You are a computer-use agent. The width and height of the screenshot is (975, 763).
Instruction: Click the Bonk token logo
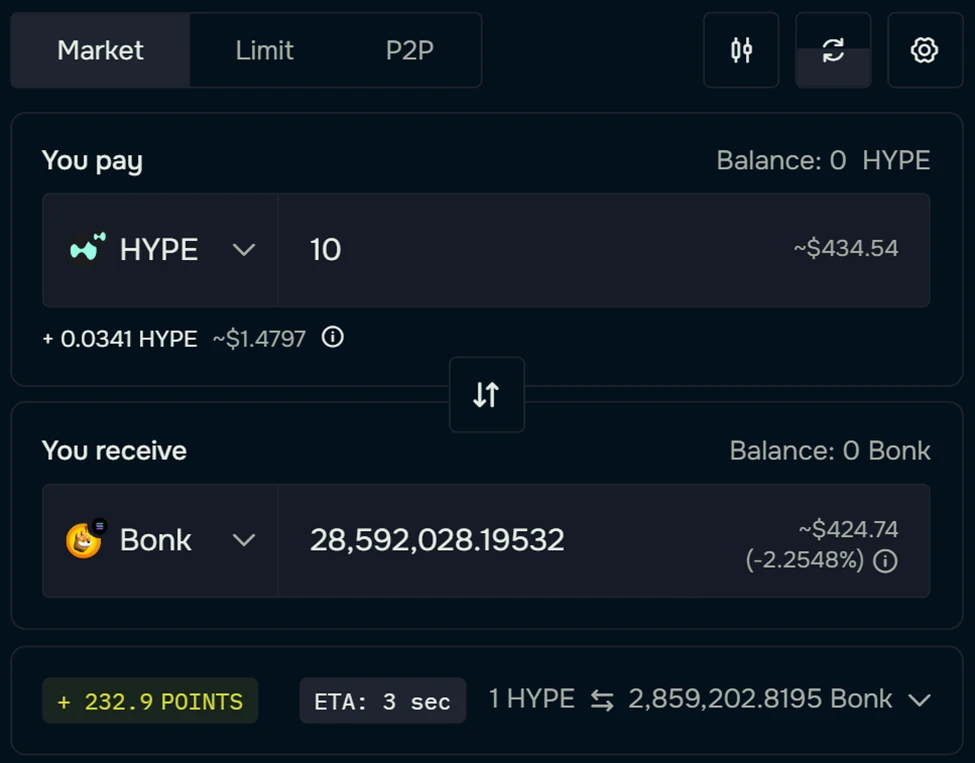85,541
